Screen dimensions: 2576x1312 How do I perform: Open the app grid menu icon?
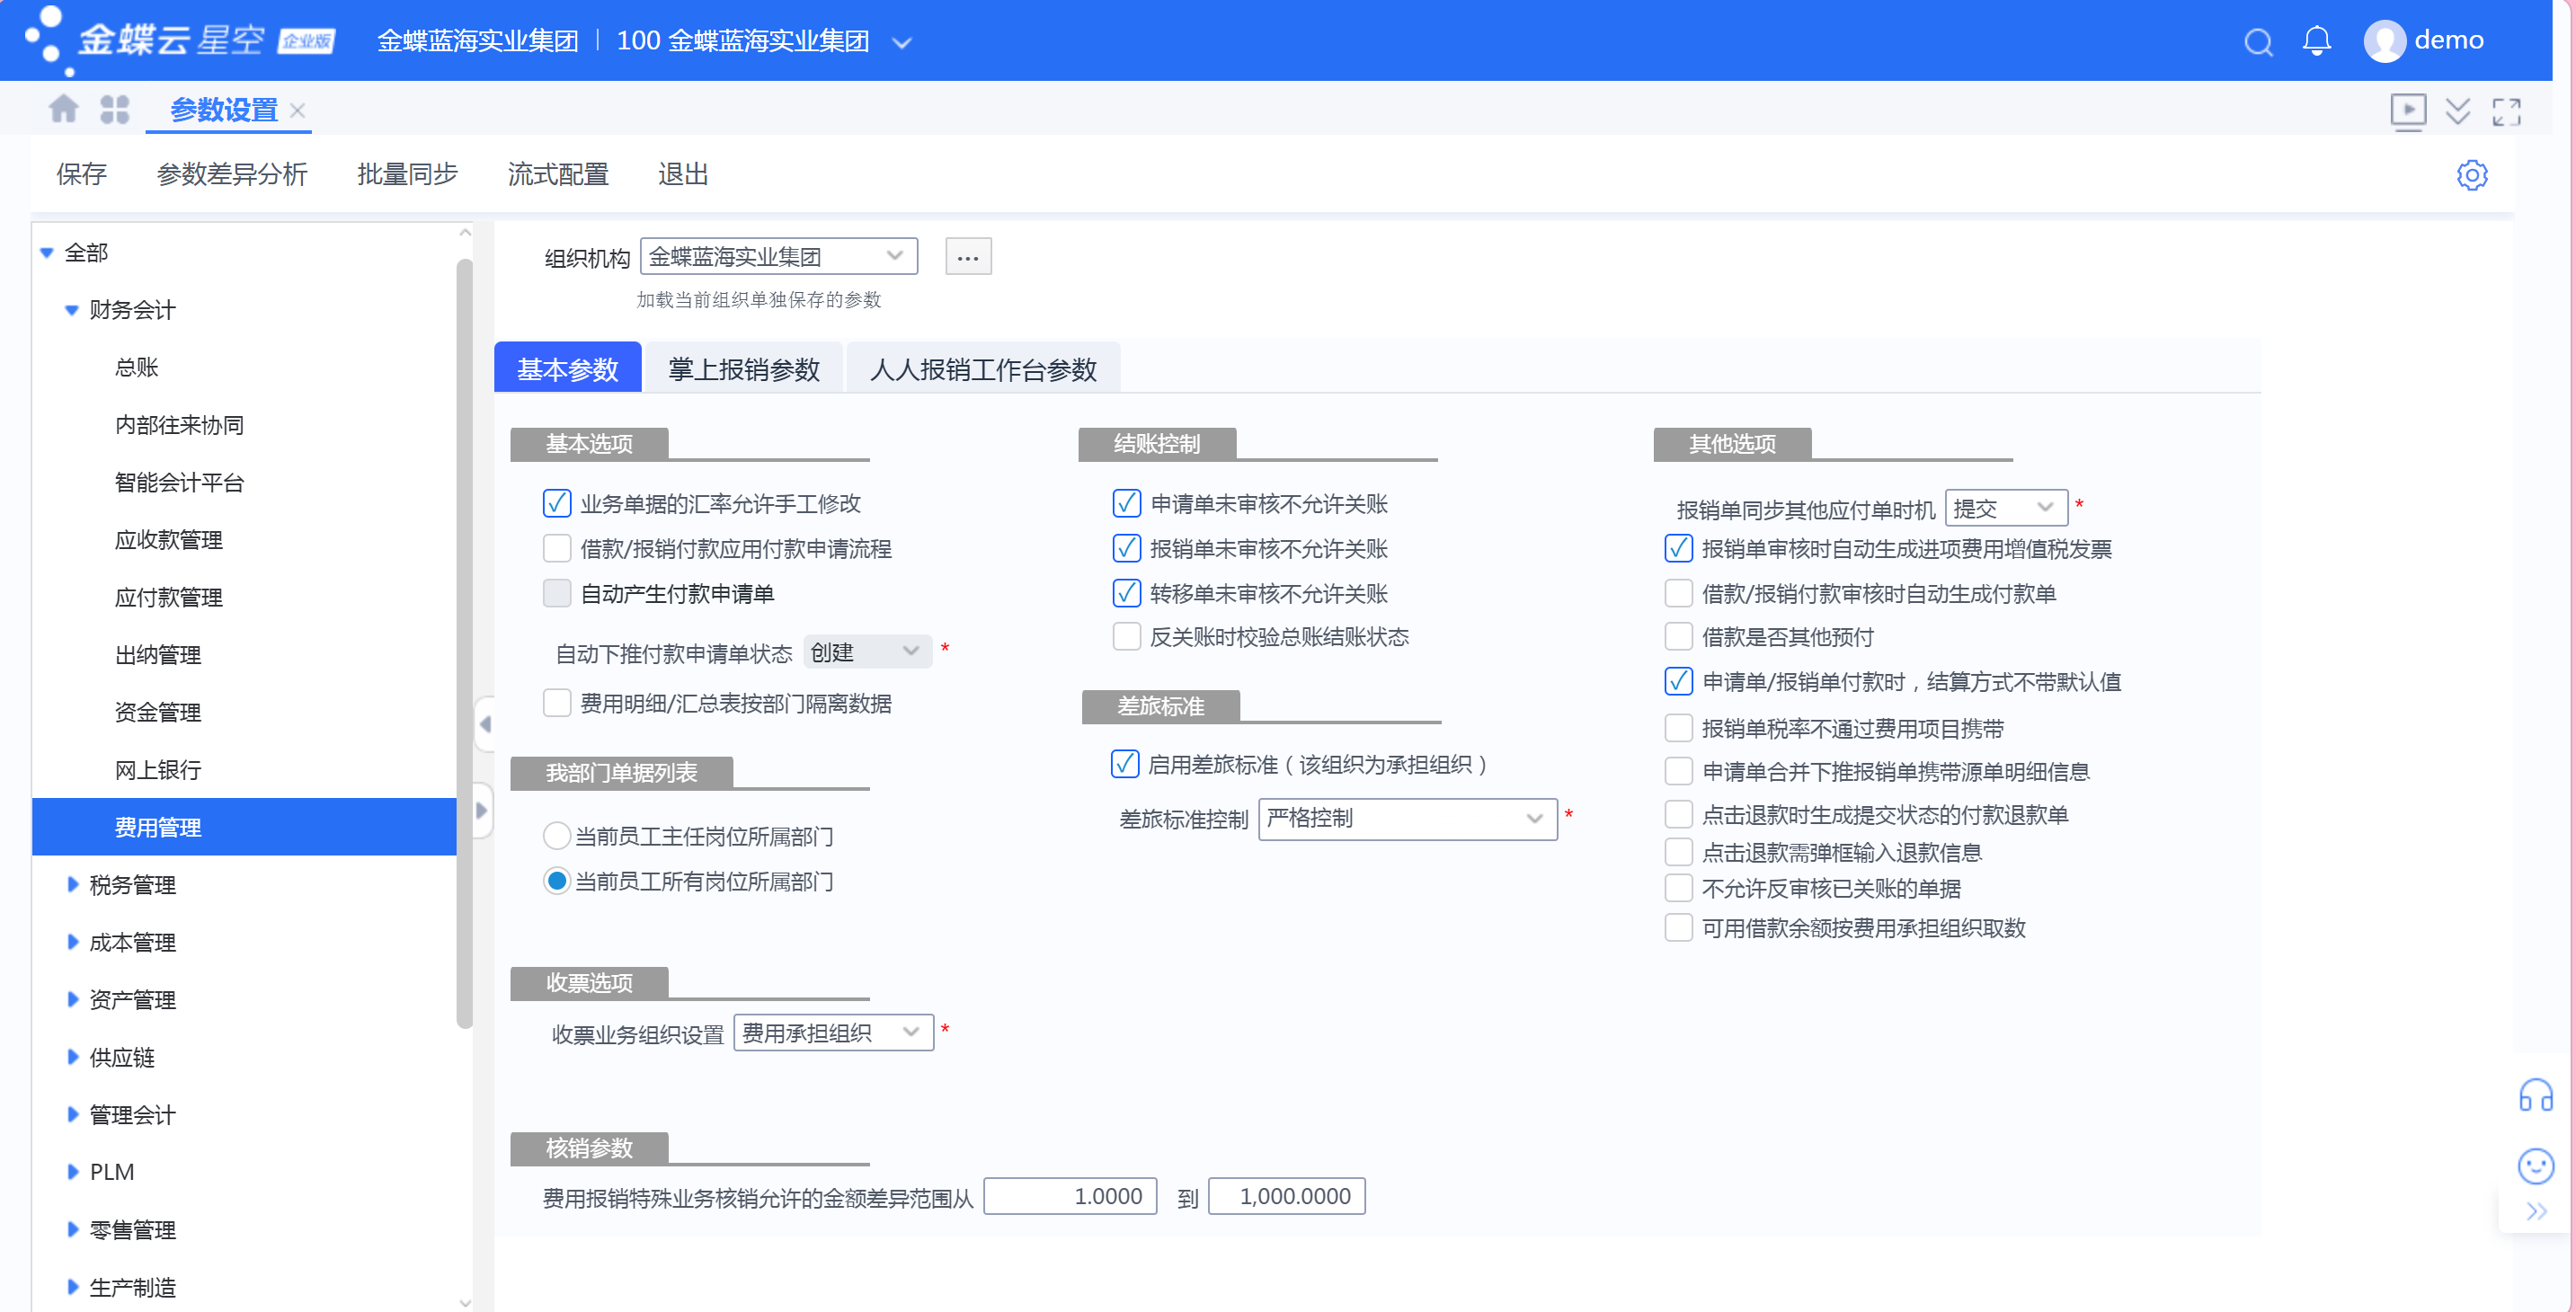click(115, 109)
